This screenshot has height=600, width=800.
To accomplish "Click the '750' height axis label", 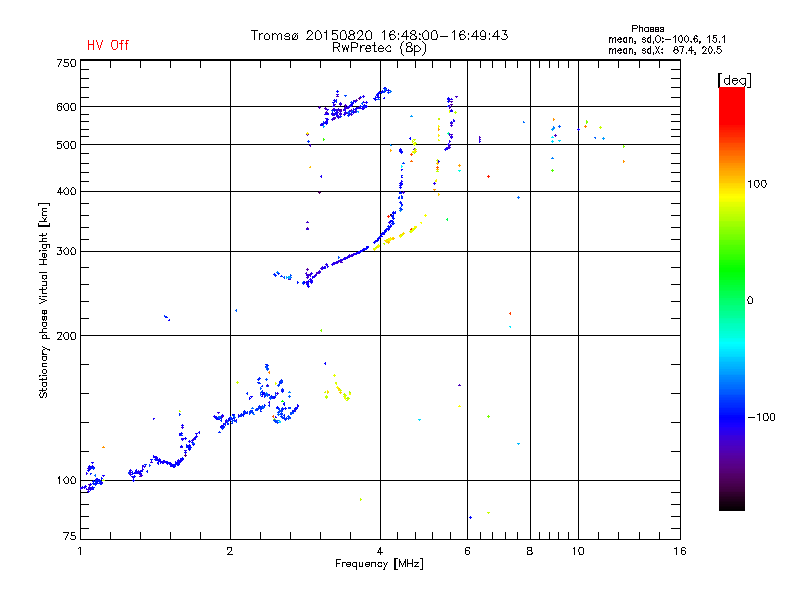I will [66, 63].
